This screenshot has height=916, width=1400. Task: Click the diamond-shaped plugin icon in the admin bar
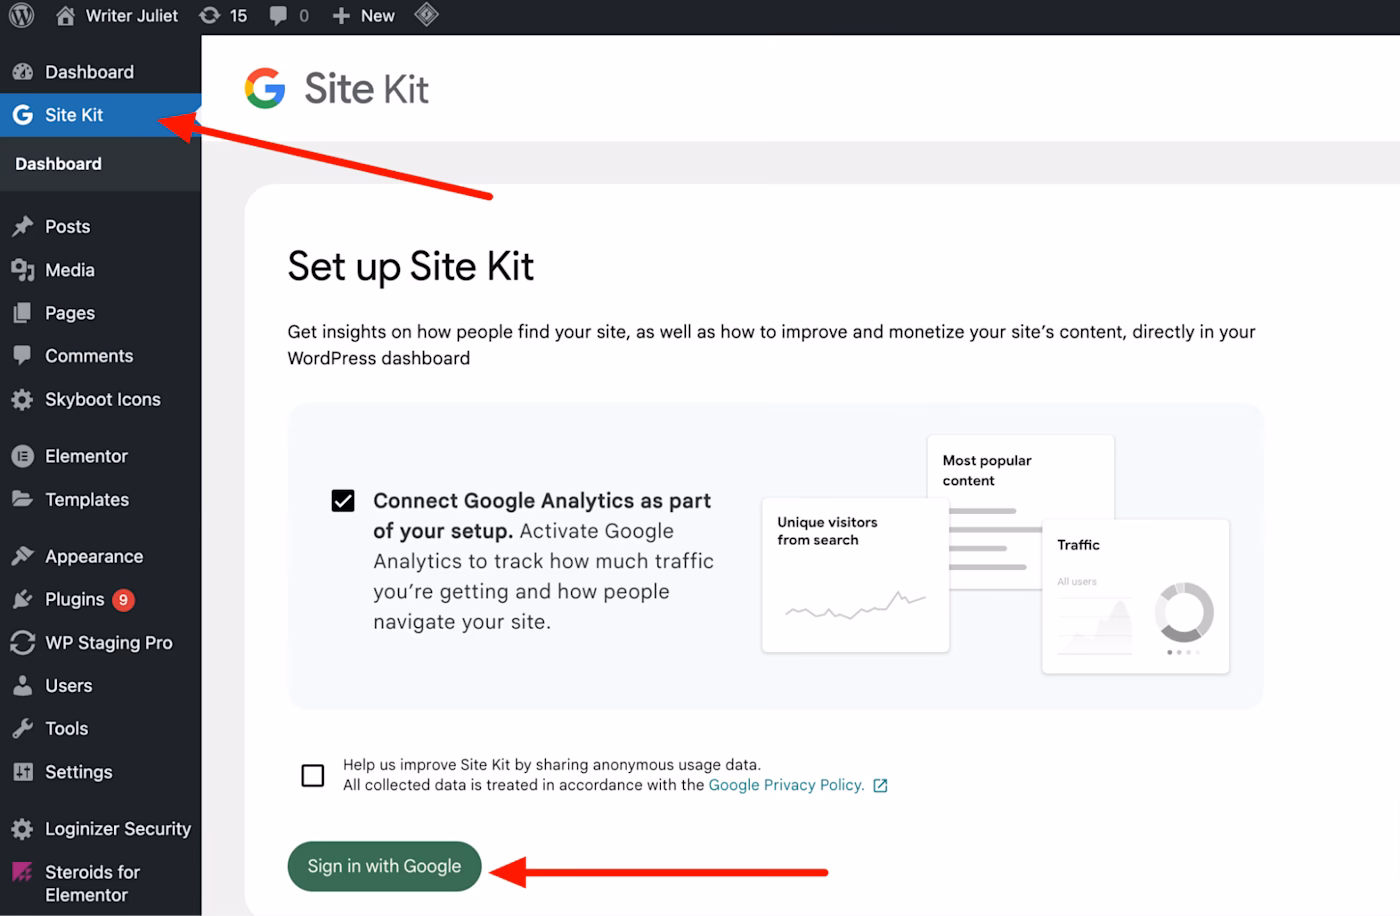[427, 15]
